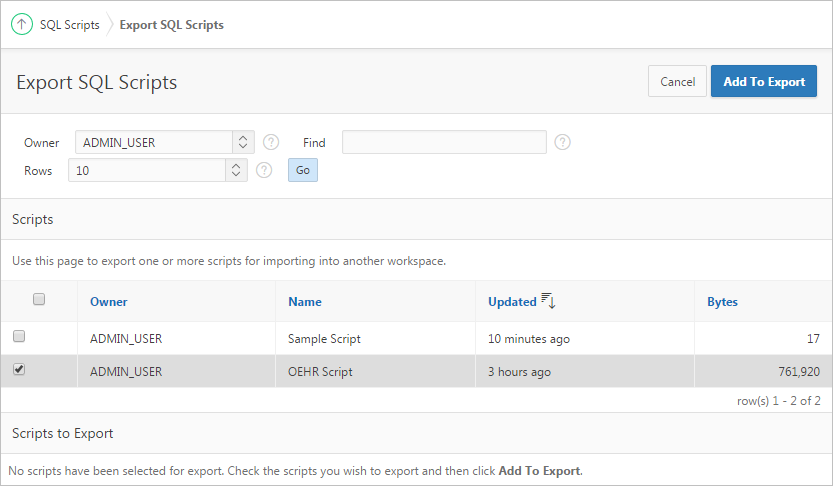Check the Sample Script row checkbox
The height and width of the screenshot is (486, 833).
(x=19, y=337)
